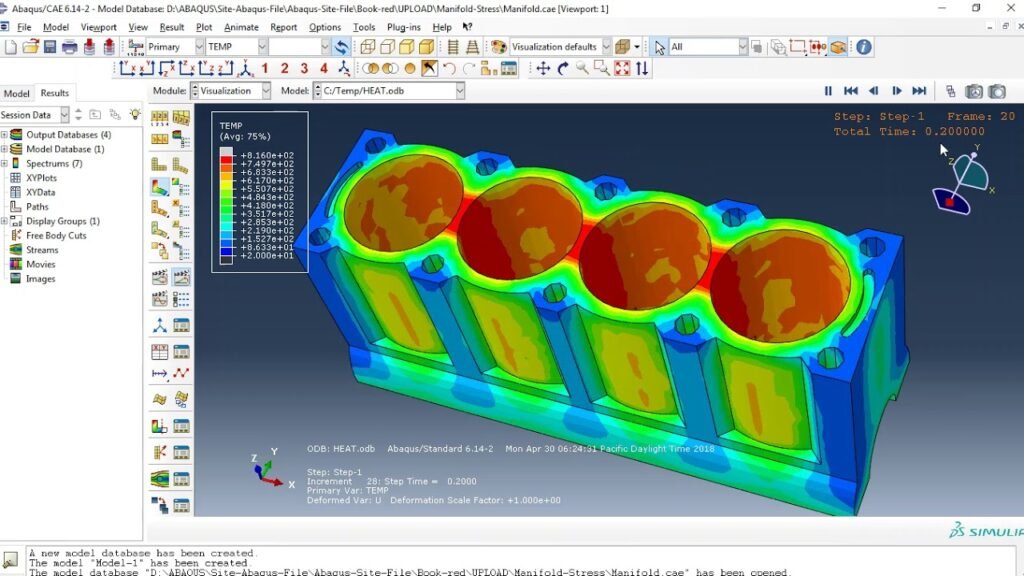Click the Save model database icon

(50, 47)
